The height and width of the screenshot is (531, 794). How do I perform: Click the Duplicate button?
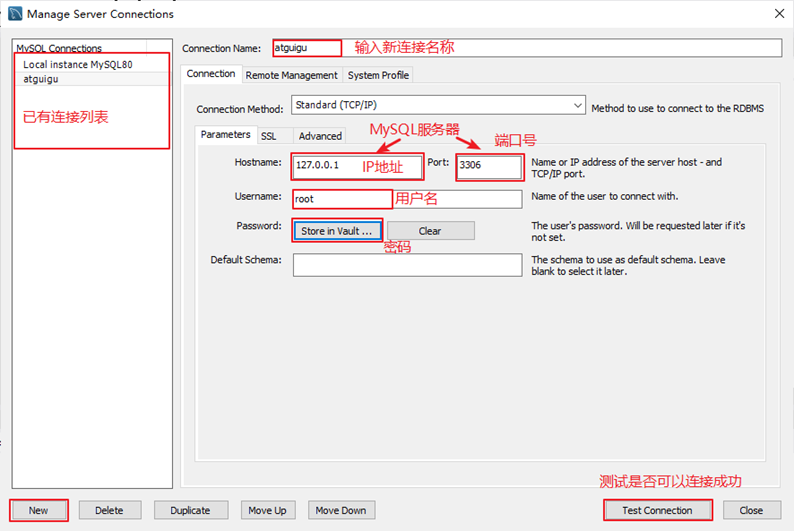(190, 510)
